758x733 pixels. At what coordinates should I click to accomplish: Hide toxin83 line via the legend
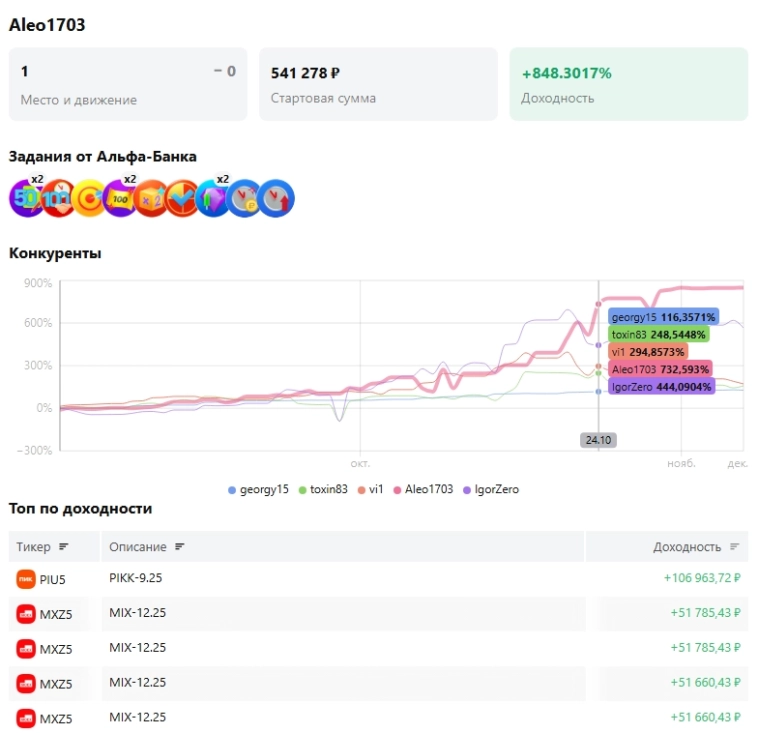(x=326, y=490)
